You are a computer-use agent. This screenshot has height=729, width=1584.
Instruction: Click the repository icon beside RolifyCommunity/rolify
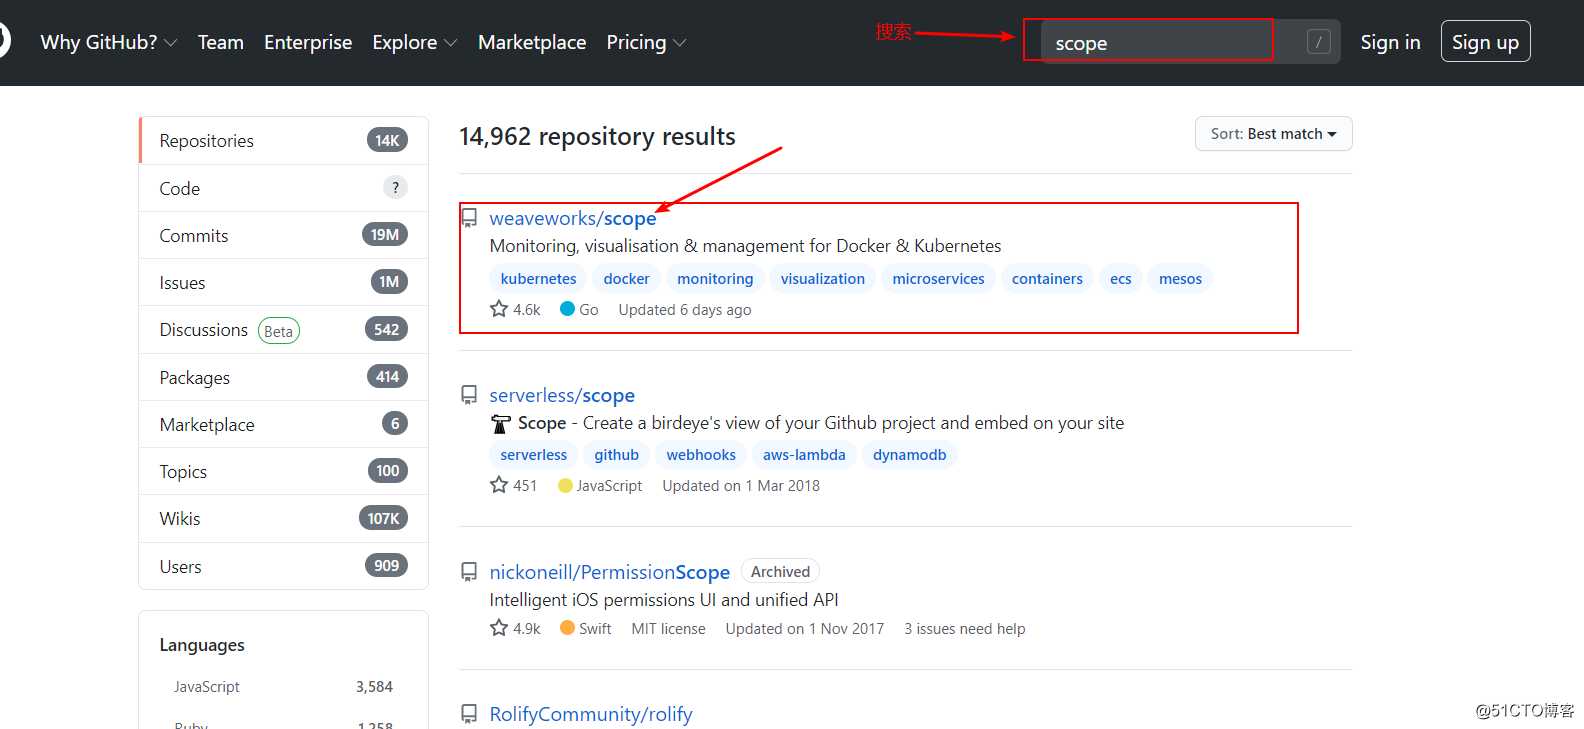coord(469,714)
